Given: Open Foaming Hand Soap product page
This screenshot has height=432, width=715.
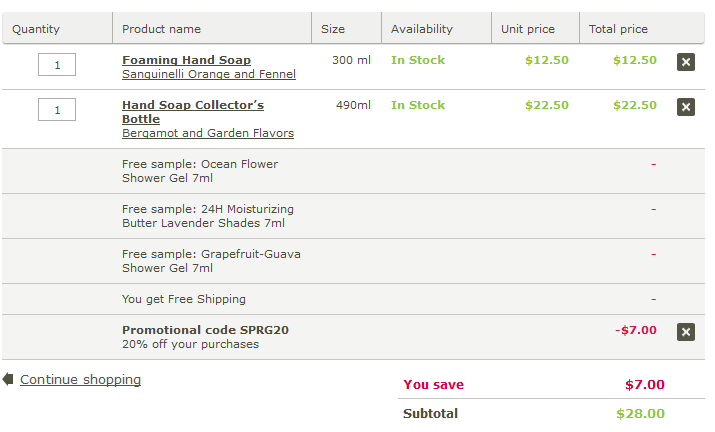Looking at the screenshot, I should point(187,60).
